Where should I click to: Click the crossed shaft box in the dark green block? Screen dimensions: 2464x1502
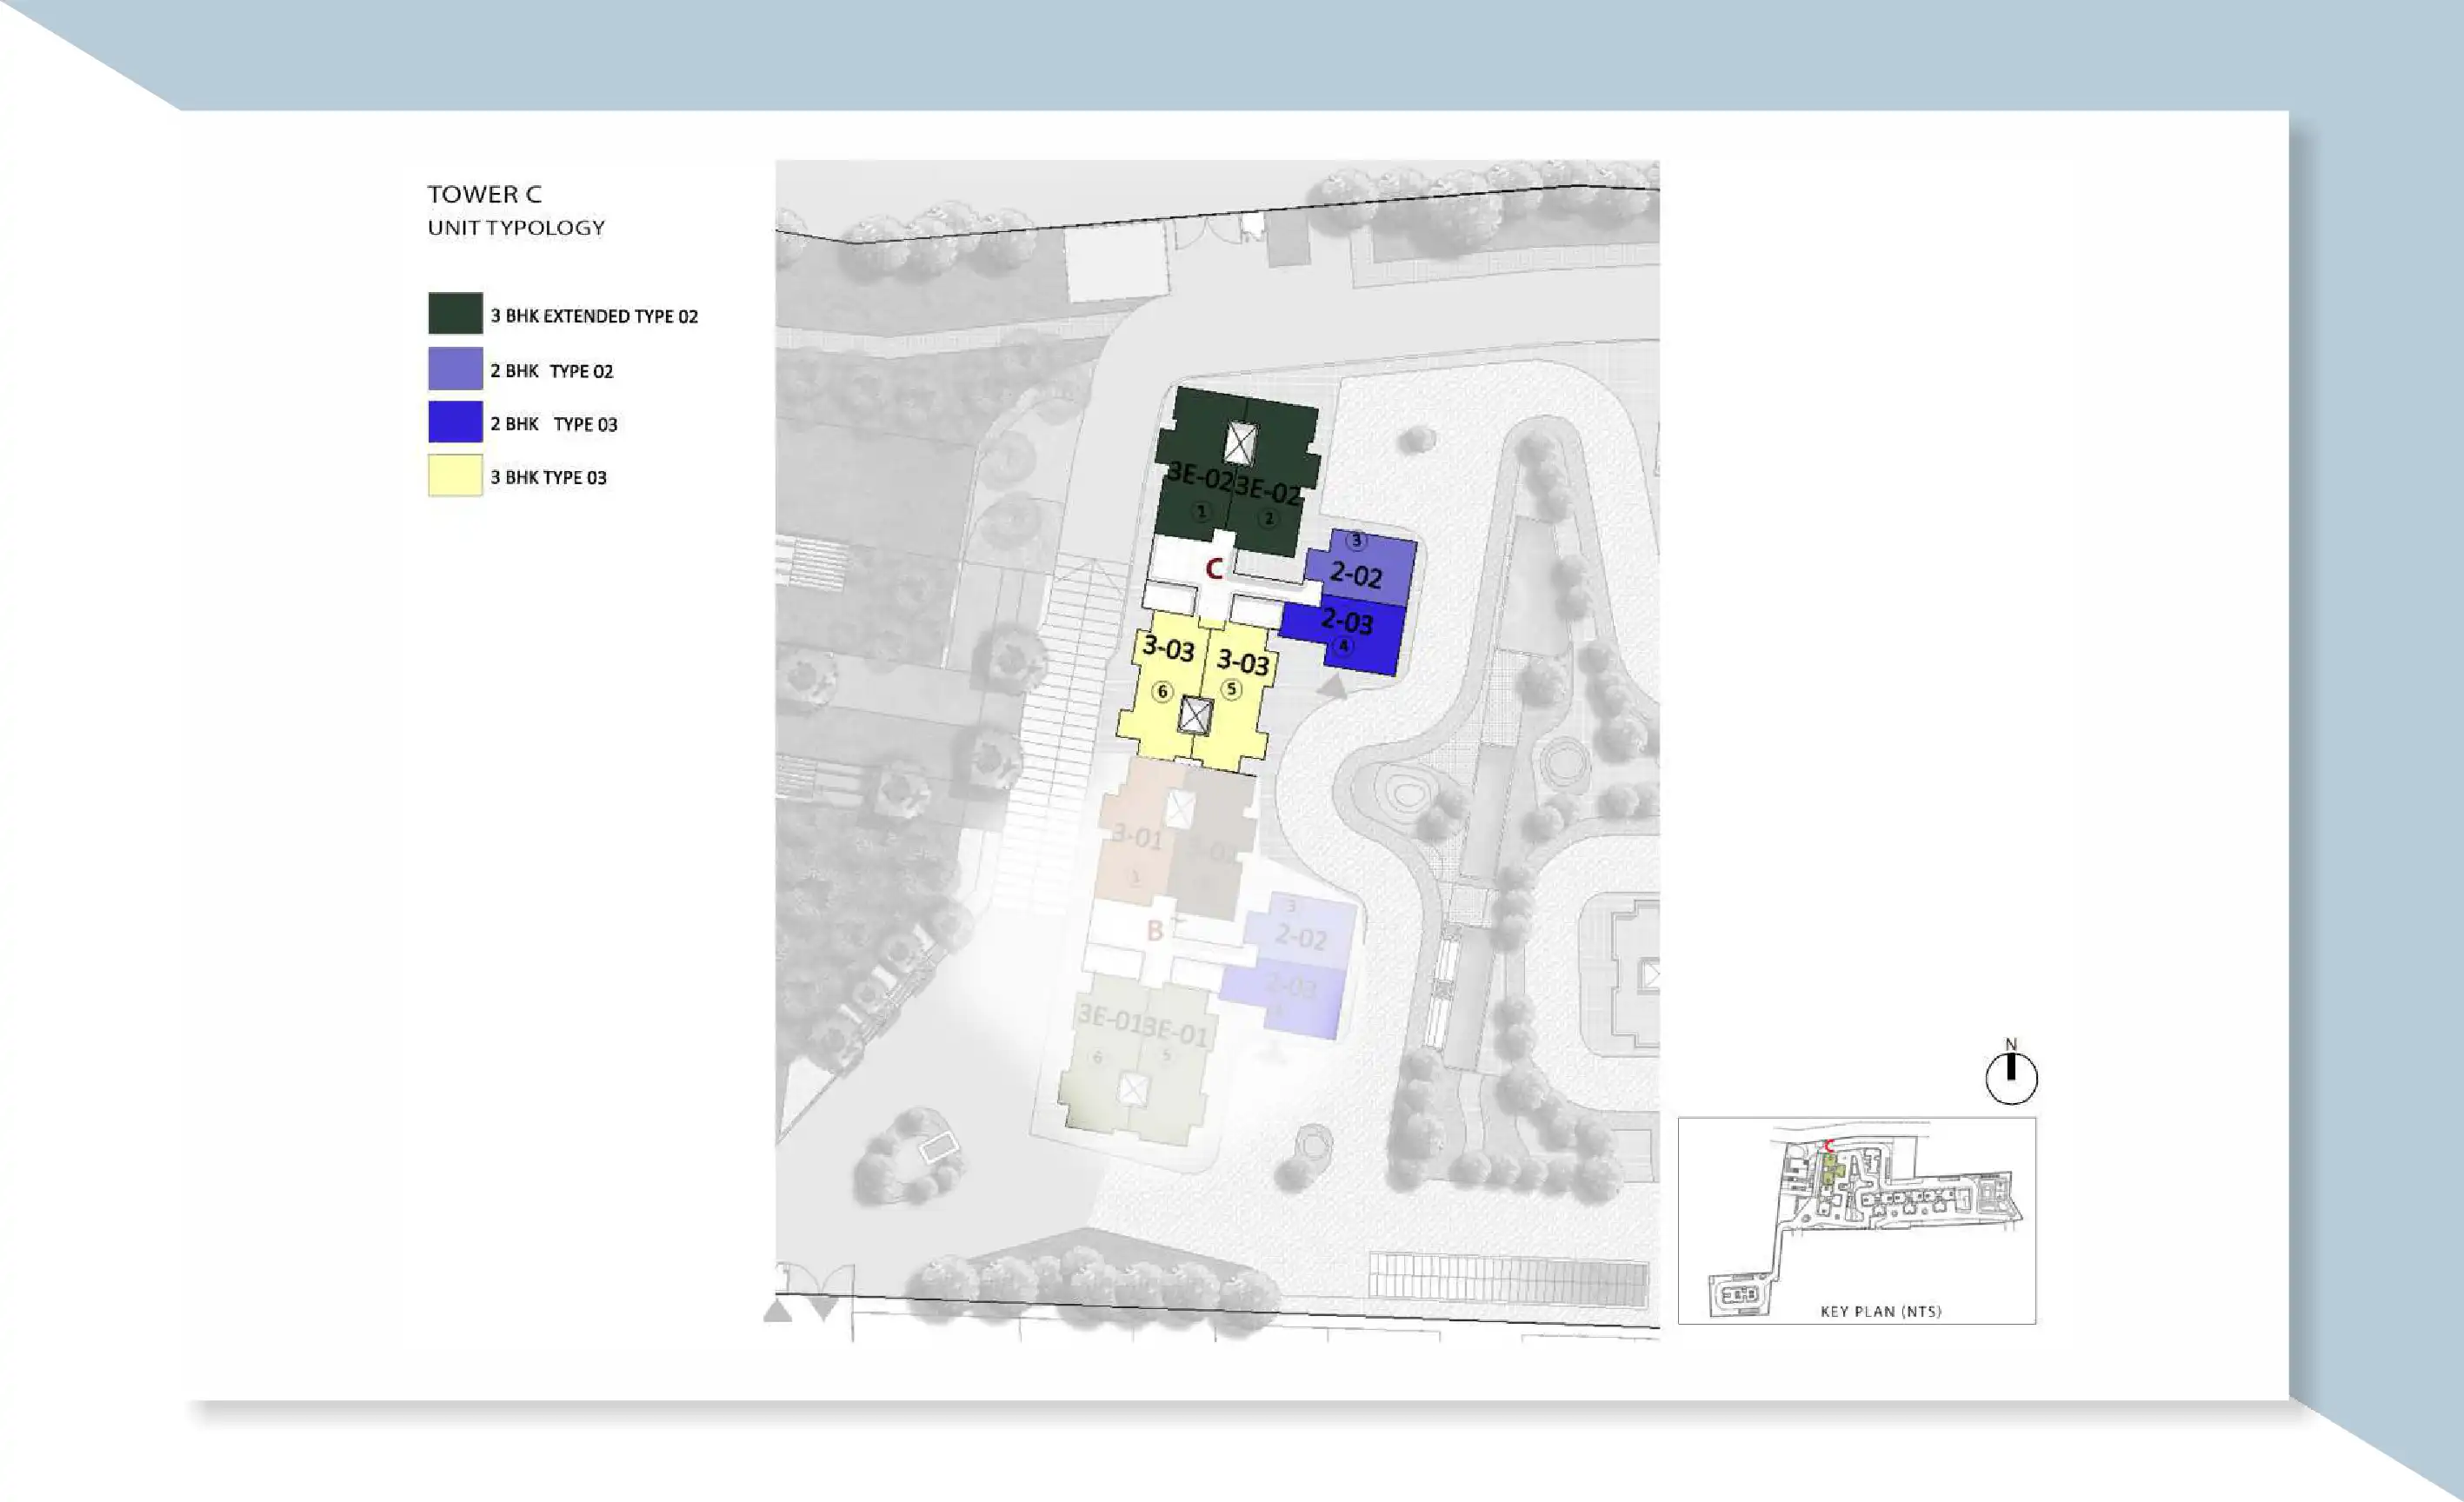(x=1240, y=444)
